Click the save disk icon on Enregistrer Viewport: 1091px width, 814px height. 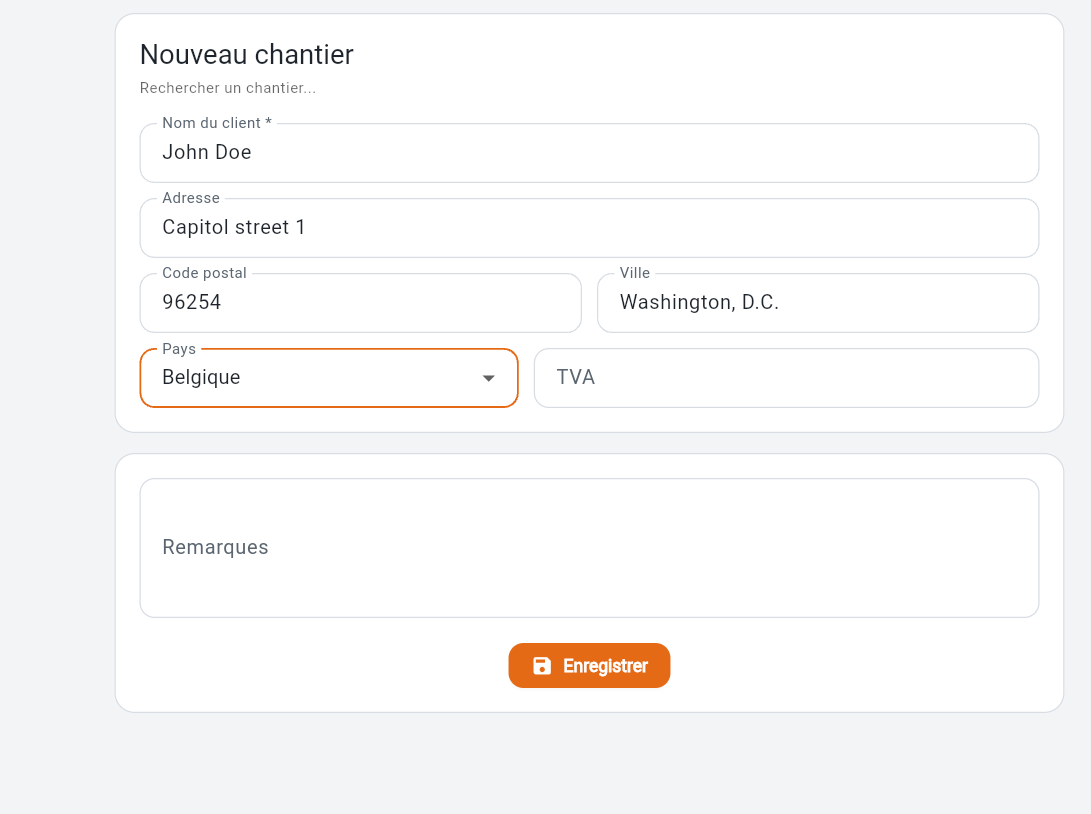pyautogui.click(x=541, y=665)
